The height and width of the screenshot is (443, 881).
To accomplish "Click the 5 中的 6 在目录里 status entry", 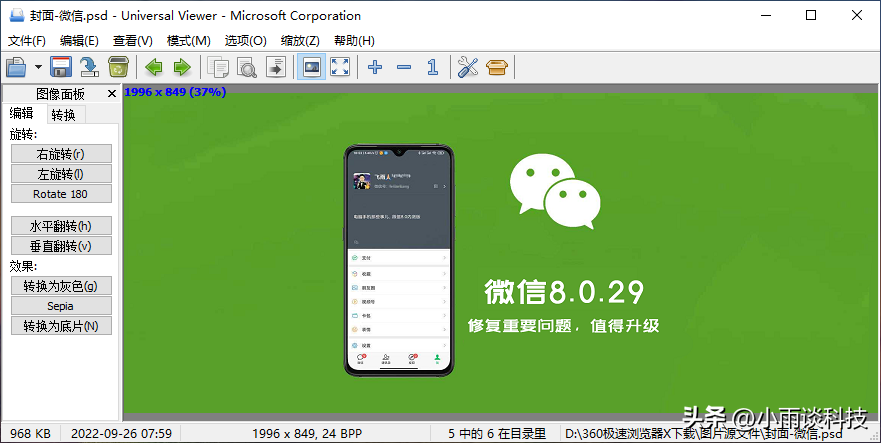I will pos(497,433).
